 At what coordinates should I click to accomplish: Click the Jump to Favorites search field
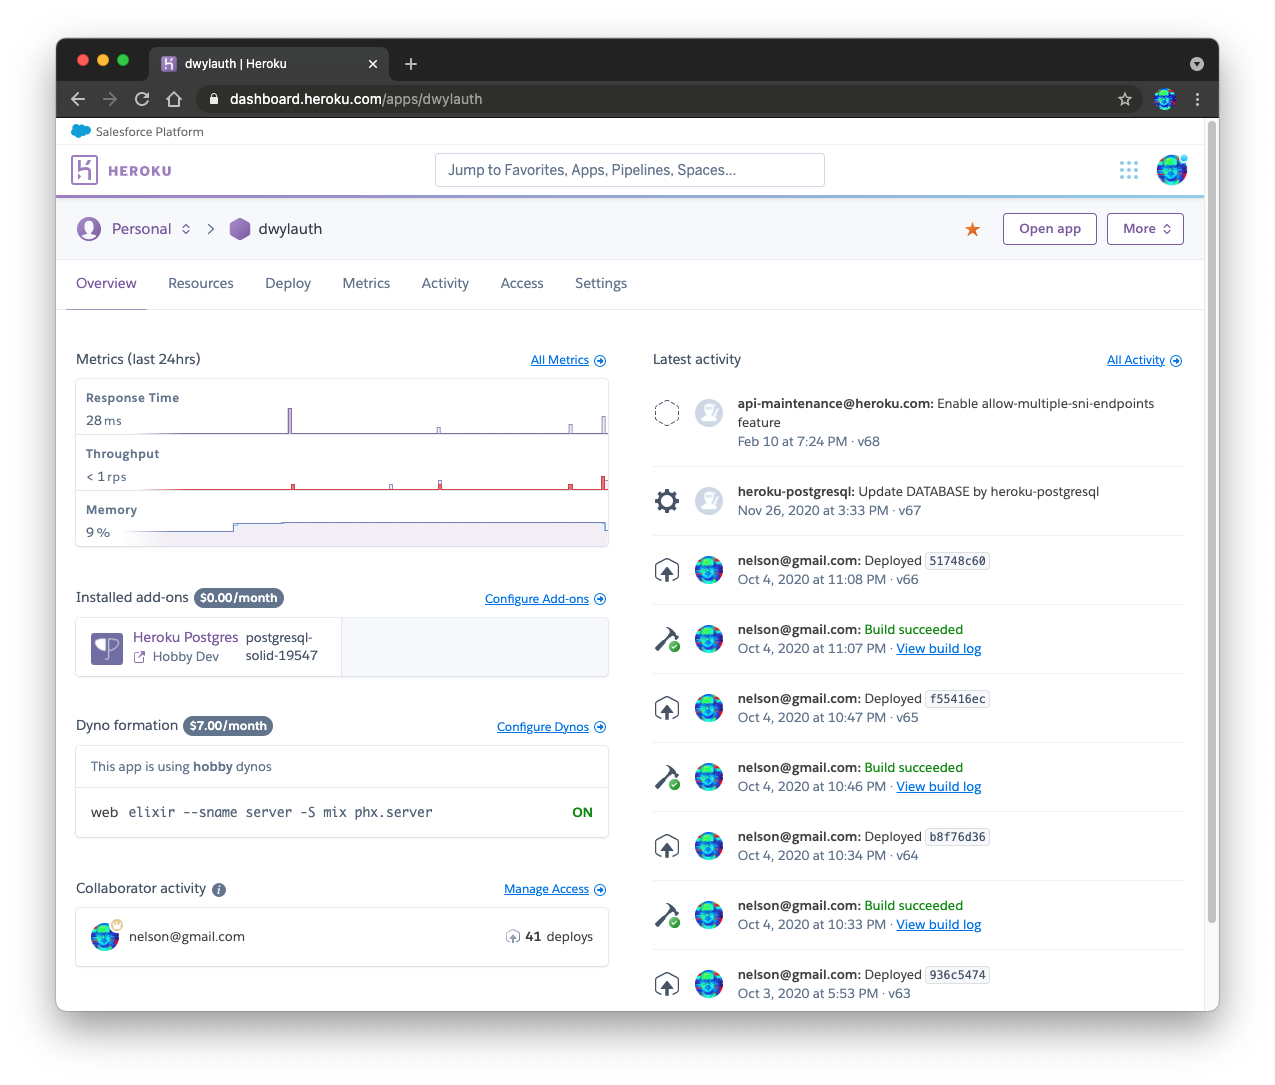(x=630, y=169)
